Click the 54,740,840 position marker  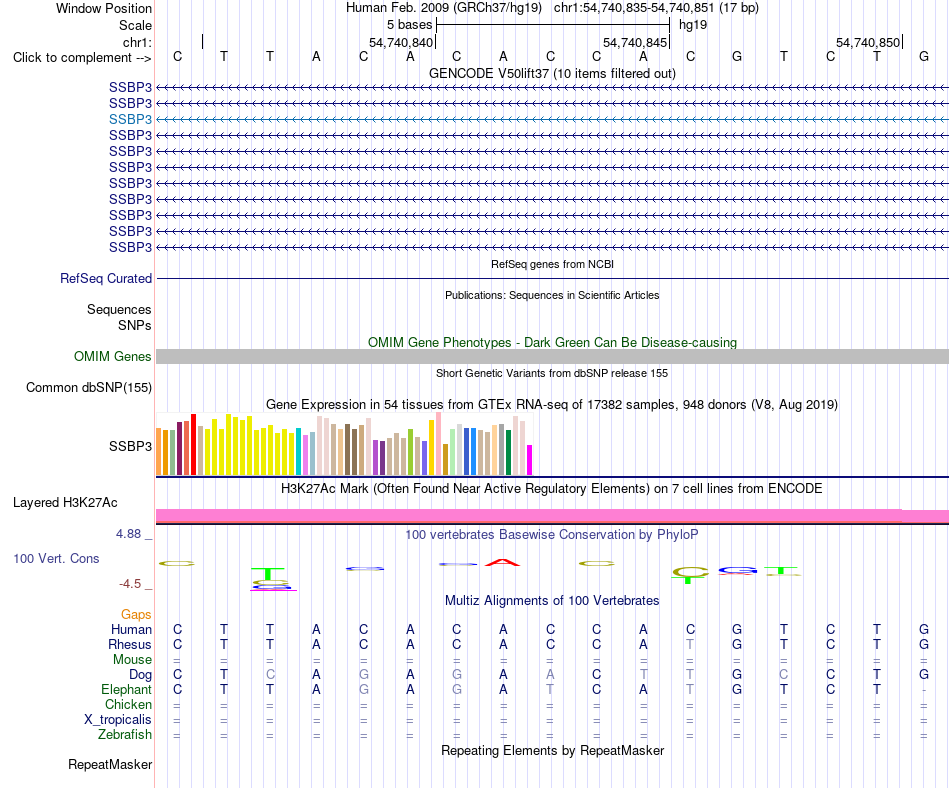point(401,42)
